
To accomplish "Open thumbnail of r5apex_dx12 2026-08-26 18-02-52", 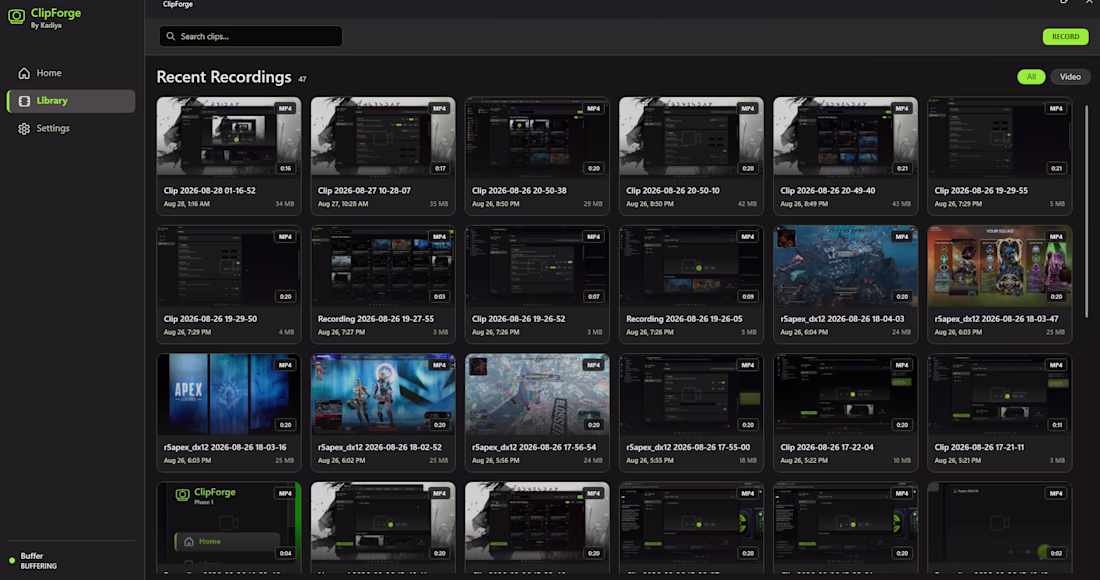I will [383, 393].
